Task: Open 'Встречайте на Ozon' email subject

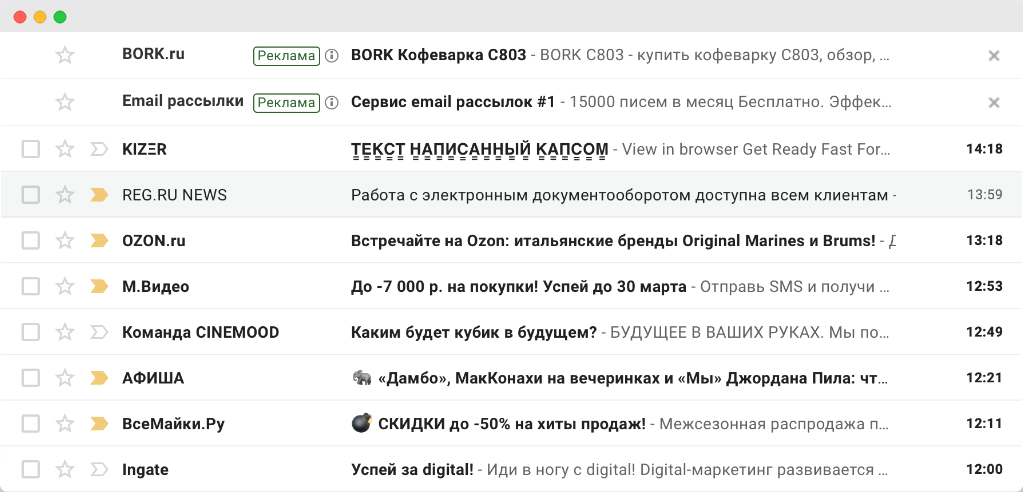Action: (x=613, y=241)
